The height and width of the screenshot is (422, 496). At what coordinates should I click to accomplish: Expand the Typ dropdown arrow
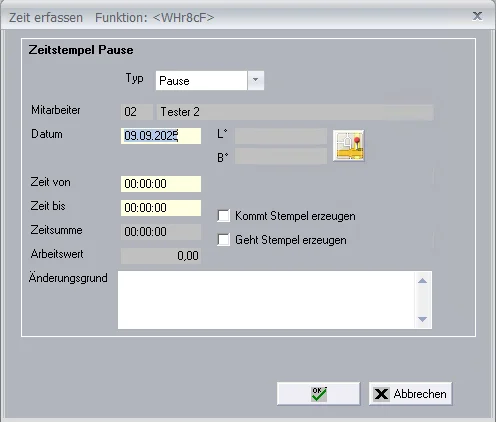tap(256, 80)
